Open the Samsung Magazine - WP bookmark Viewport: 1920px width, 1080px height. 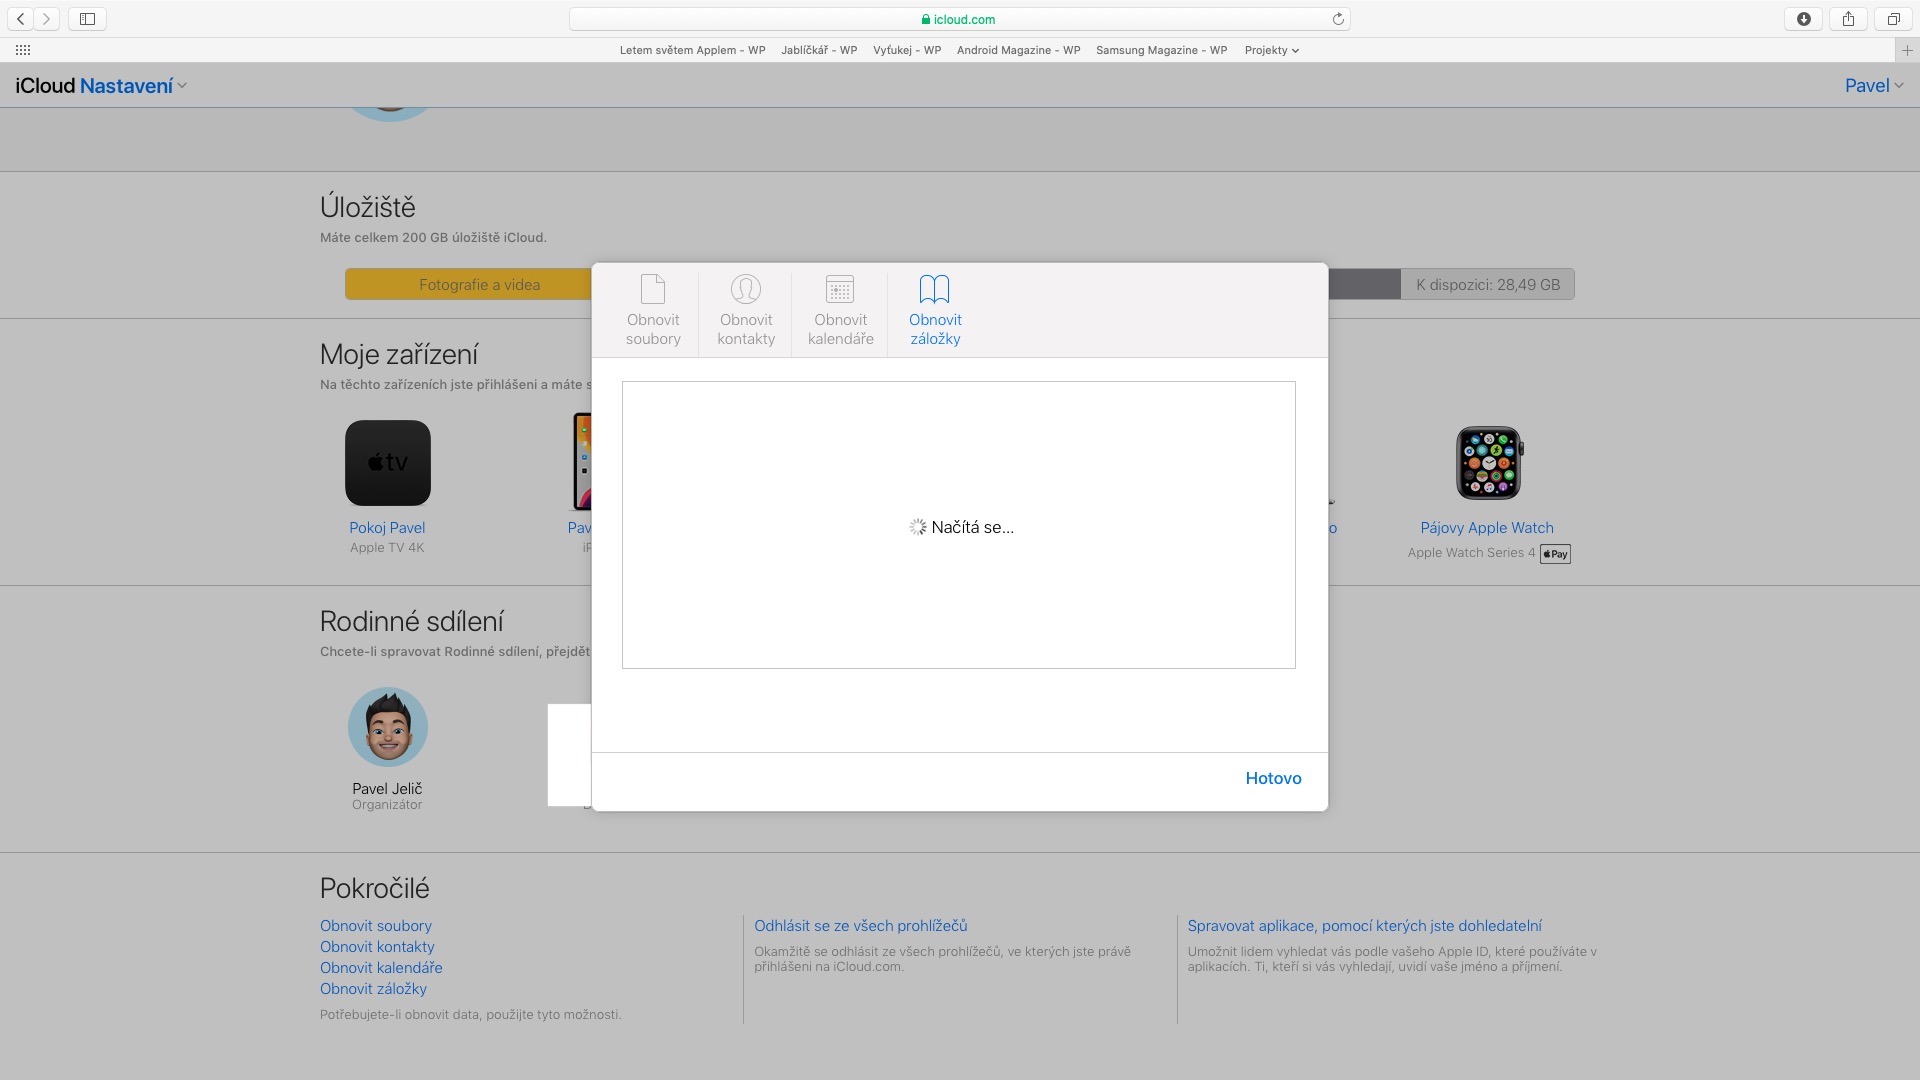tap(1161, 50)
